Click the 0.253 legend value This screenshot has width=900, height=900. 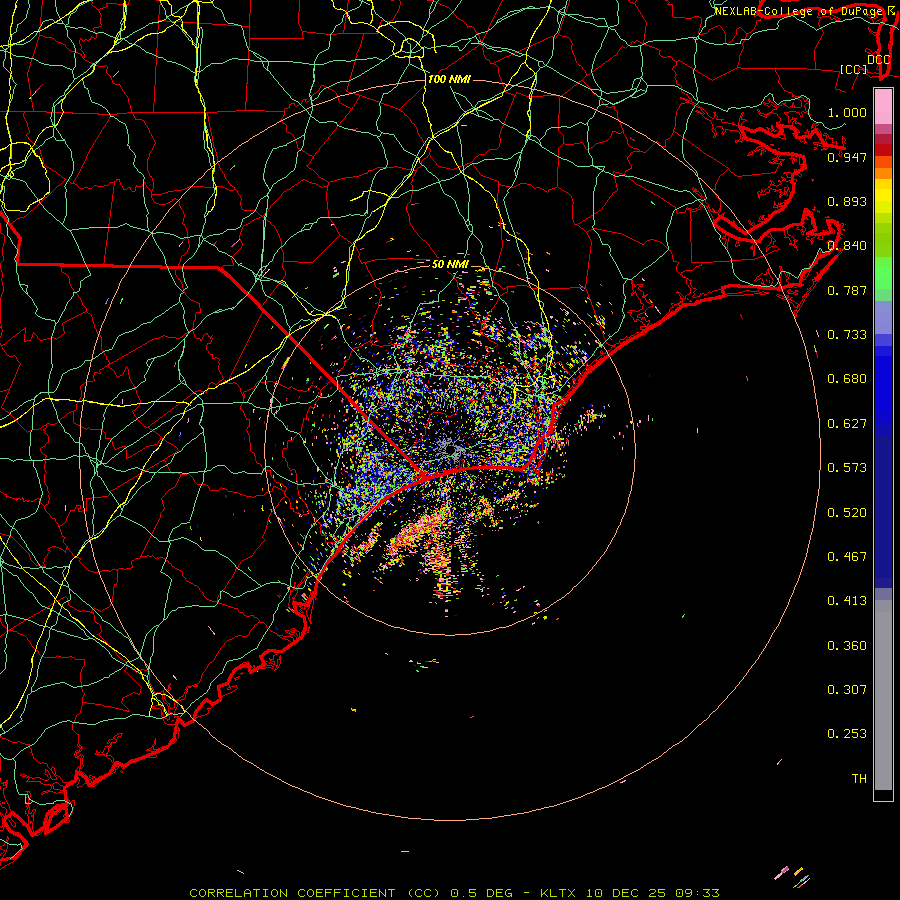847,734
